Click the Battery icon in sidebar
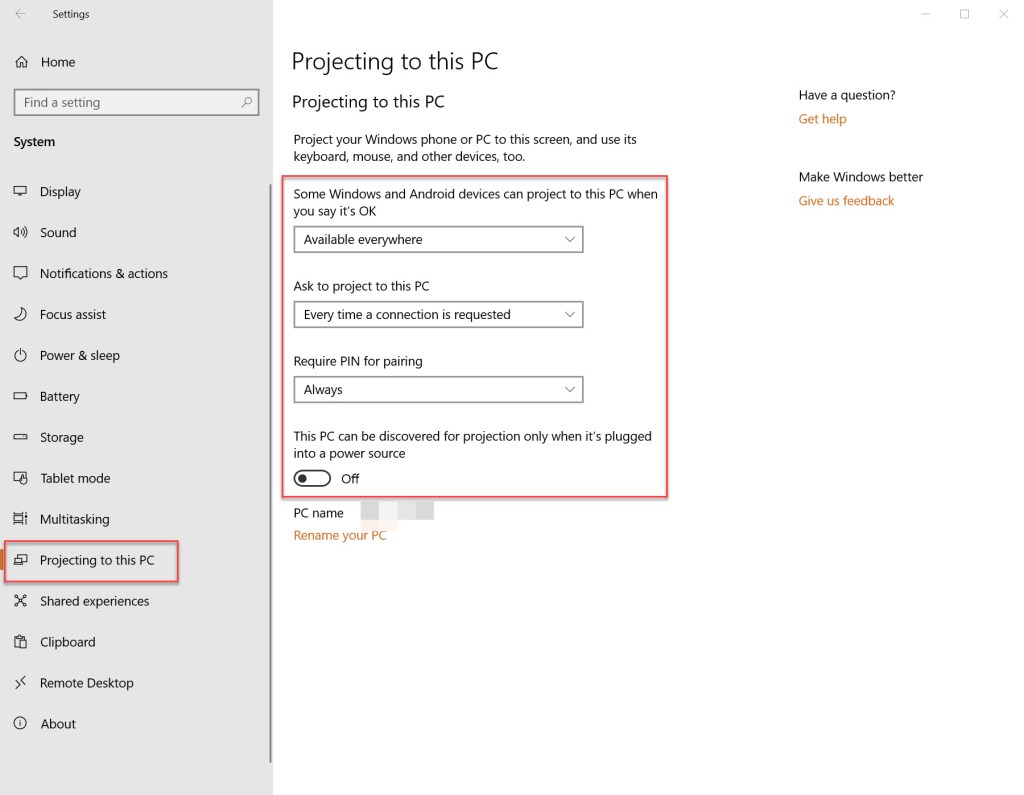The image size is (1024, 795). coord(20,396)
